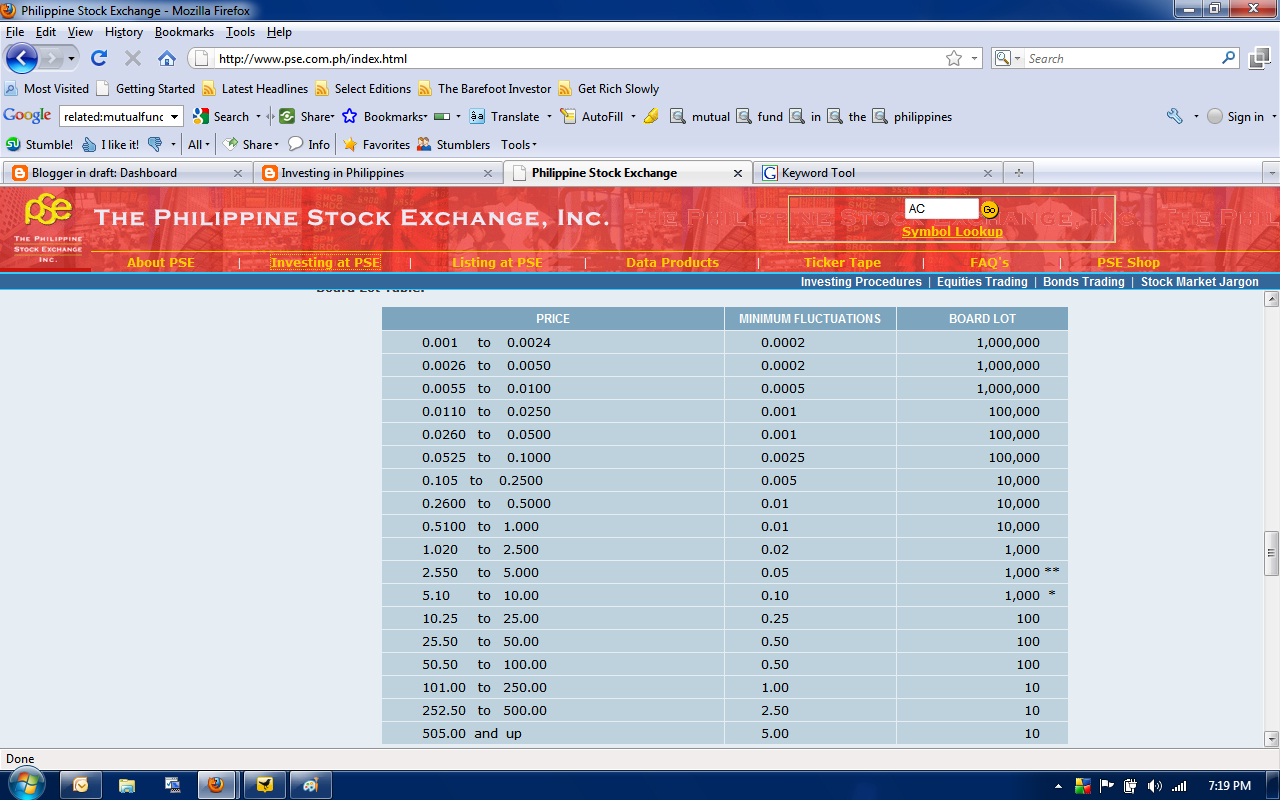Screen dimensions: 1284x808
Task: Click the Info speech bubble on StumbleUpon toolbar
Action: [x=298, y=143]
